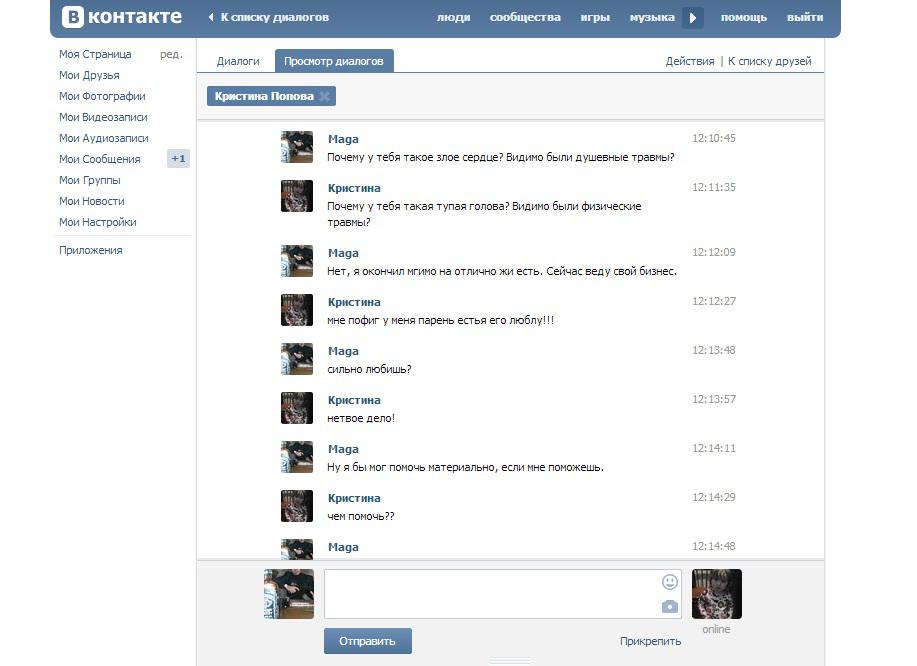The image size is (917, 666).
Task: Open Мои Аудиозаписи in sidebar
Action: pos(104,139)
